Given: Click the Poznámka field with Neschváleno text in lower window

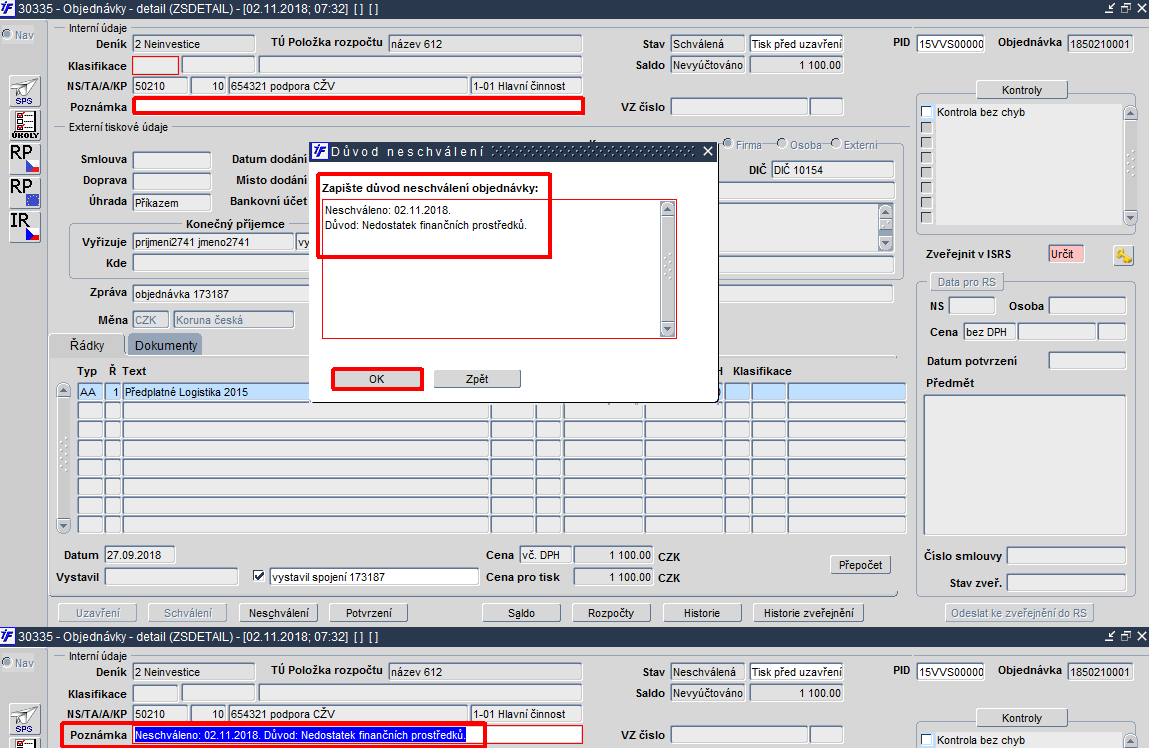Looking at the screenshot, I should [x=358, y=735].
